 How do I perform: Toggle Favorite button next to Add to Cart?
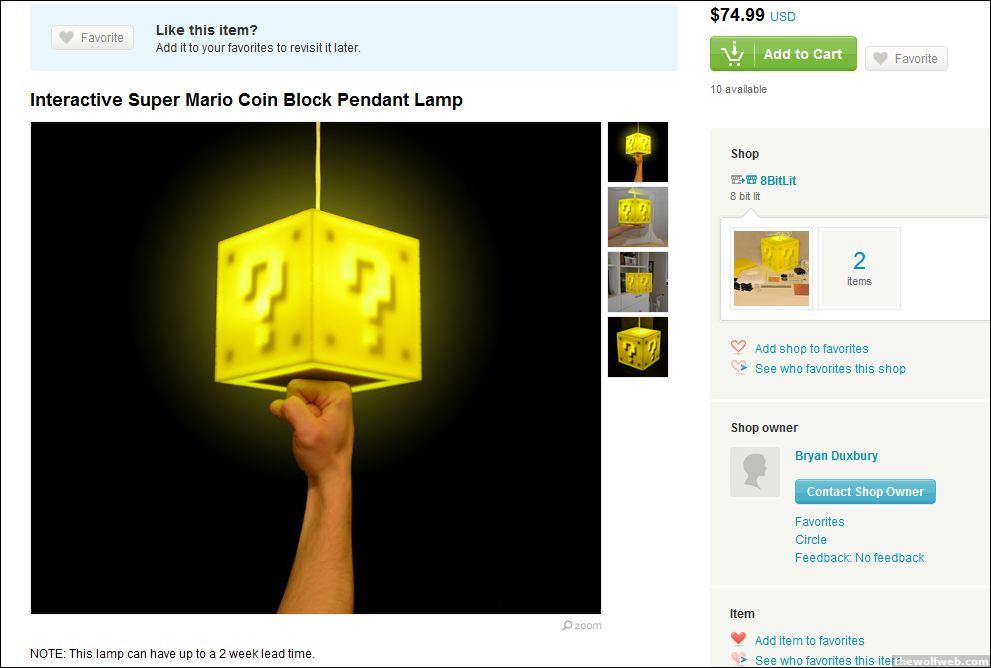(x=906, y=58)
